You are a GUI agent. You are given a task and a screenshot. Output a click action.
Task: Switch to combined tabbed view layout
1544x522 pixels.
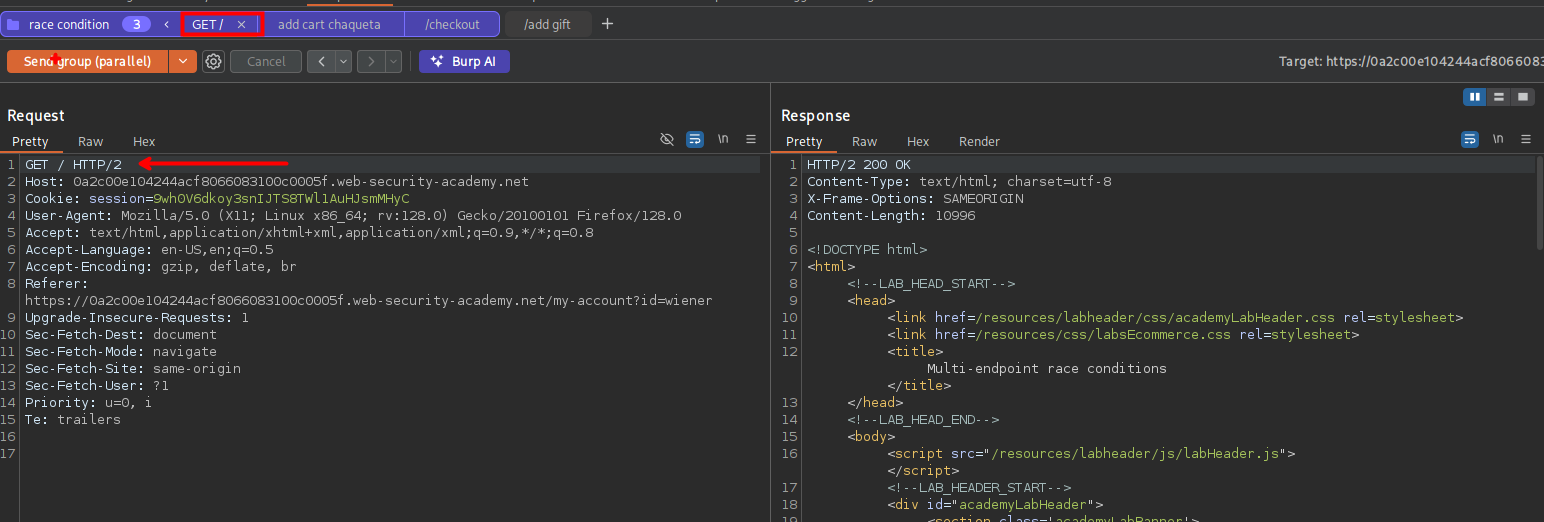pyautogui.click(x=1522, y=97)
